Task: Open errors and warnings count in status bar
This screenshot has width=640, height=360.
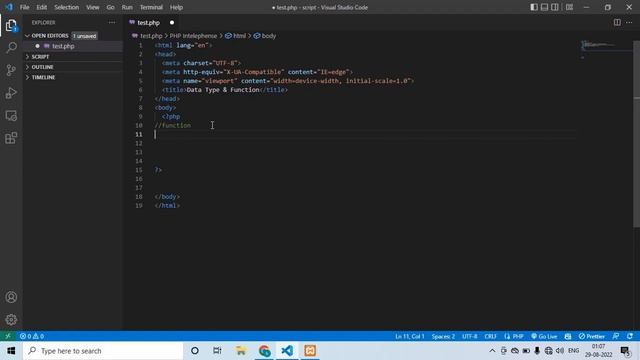Action: (x=32, y=336)
